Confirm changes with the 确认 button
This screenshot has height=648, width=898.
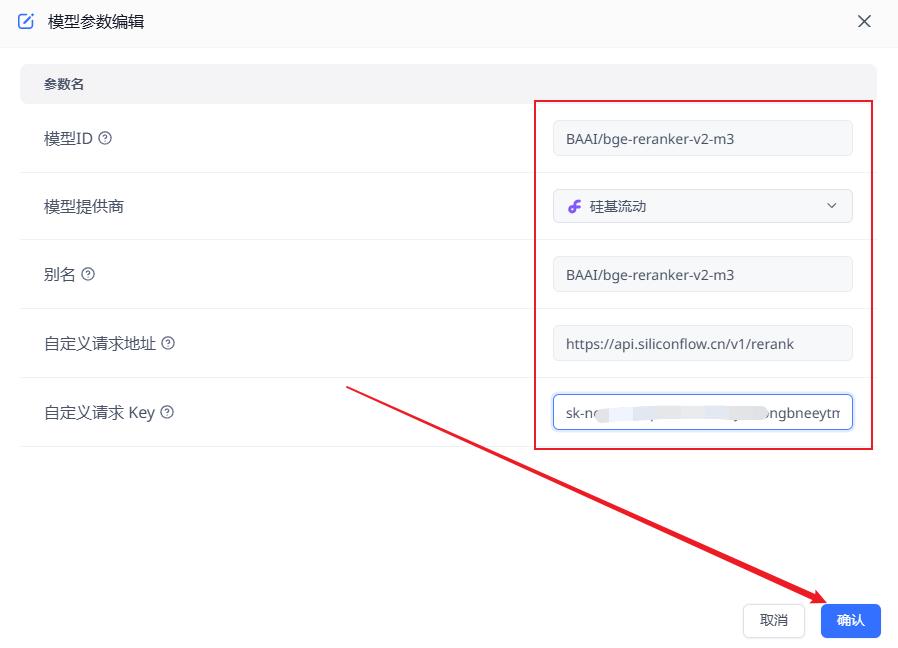tap(850, 620)
